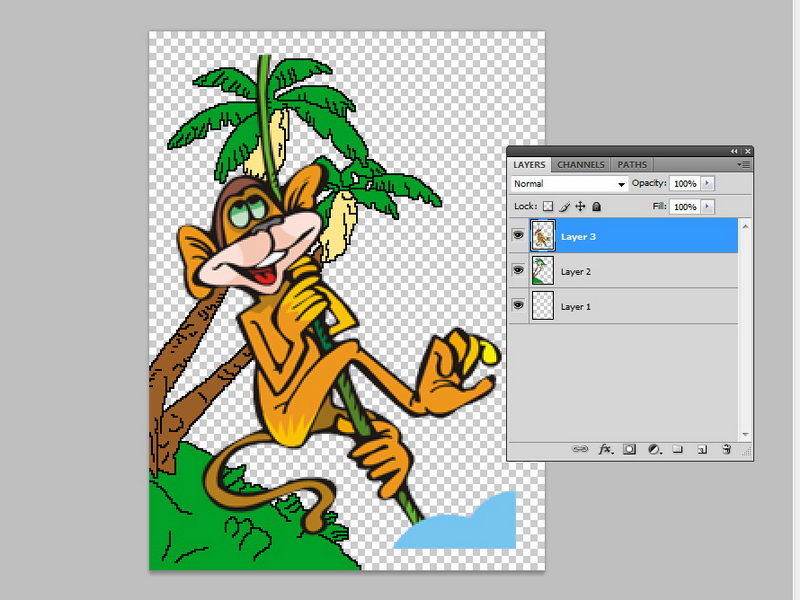Viewport: 800px width, 600px height.
Task: Click layers list scroll up arrow
Action: [745, 226]
